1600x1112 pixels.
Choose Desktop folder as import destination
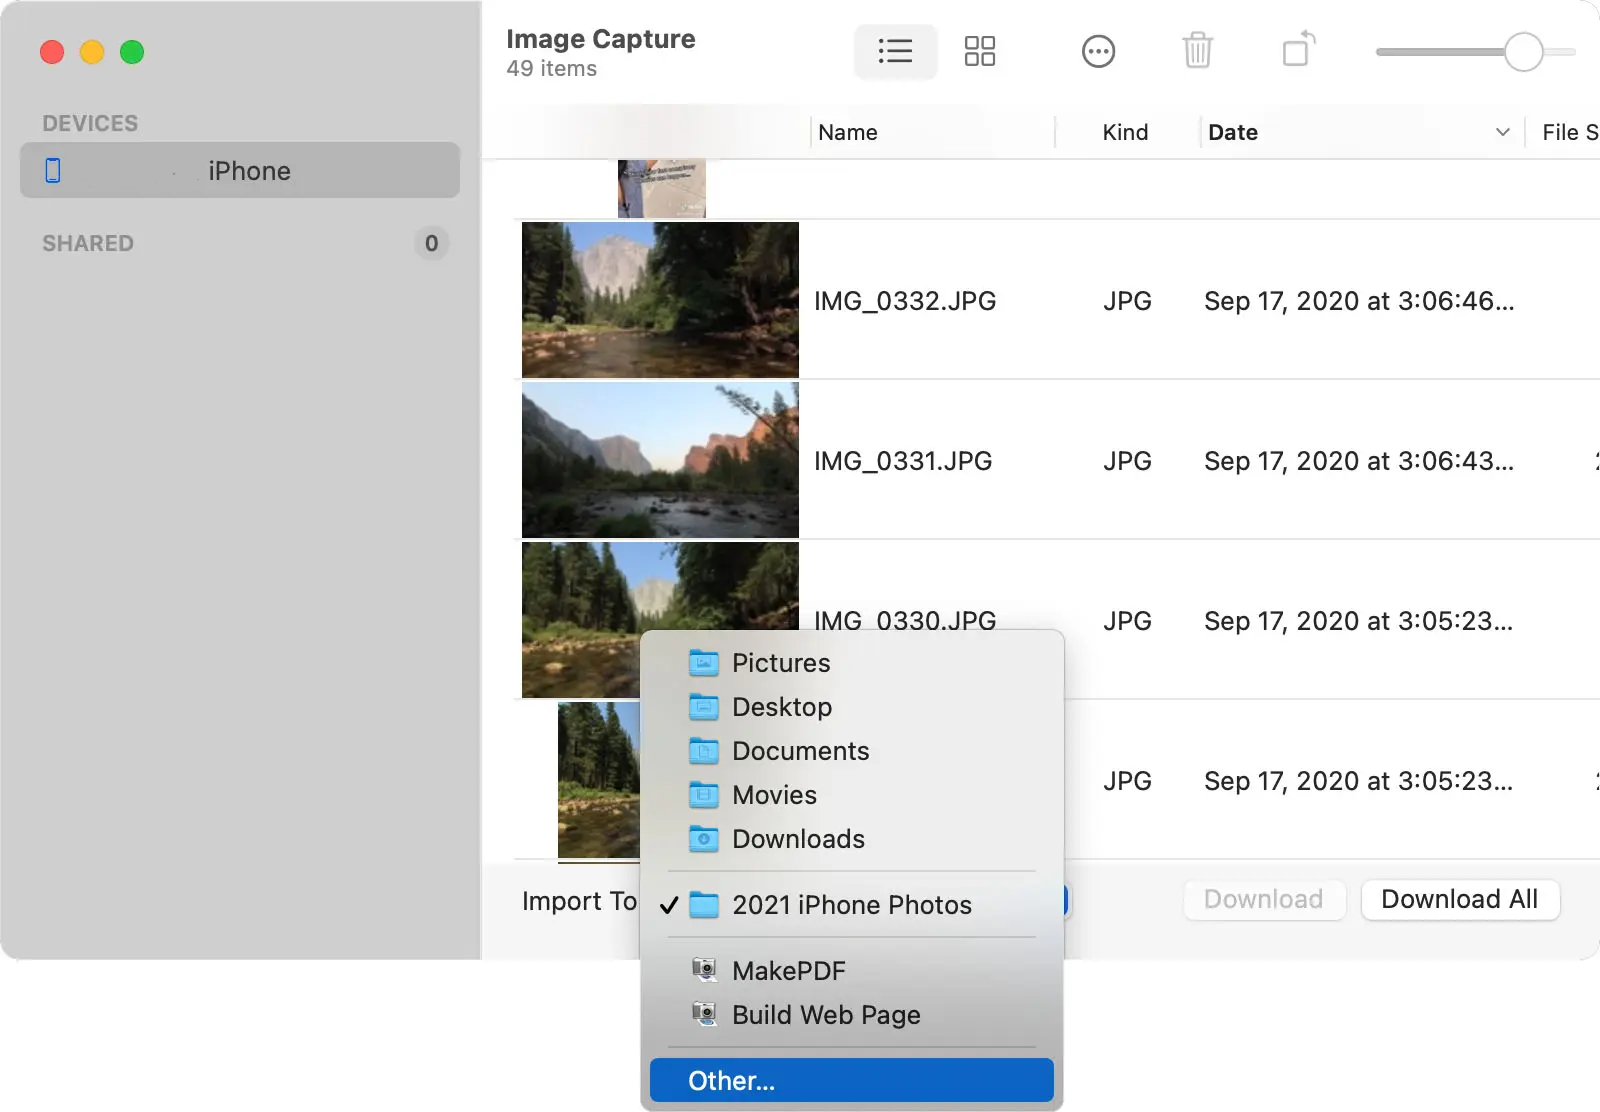pos(852,707)
